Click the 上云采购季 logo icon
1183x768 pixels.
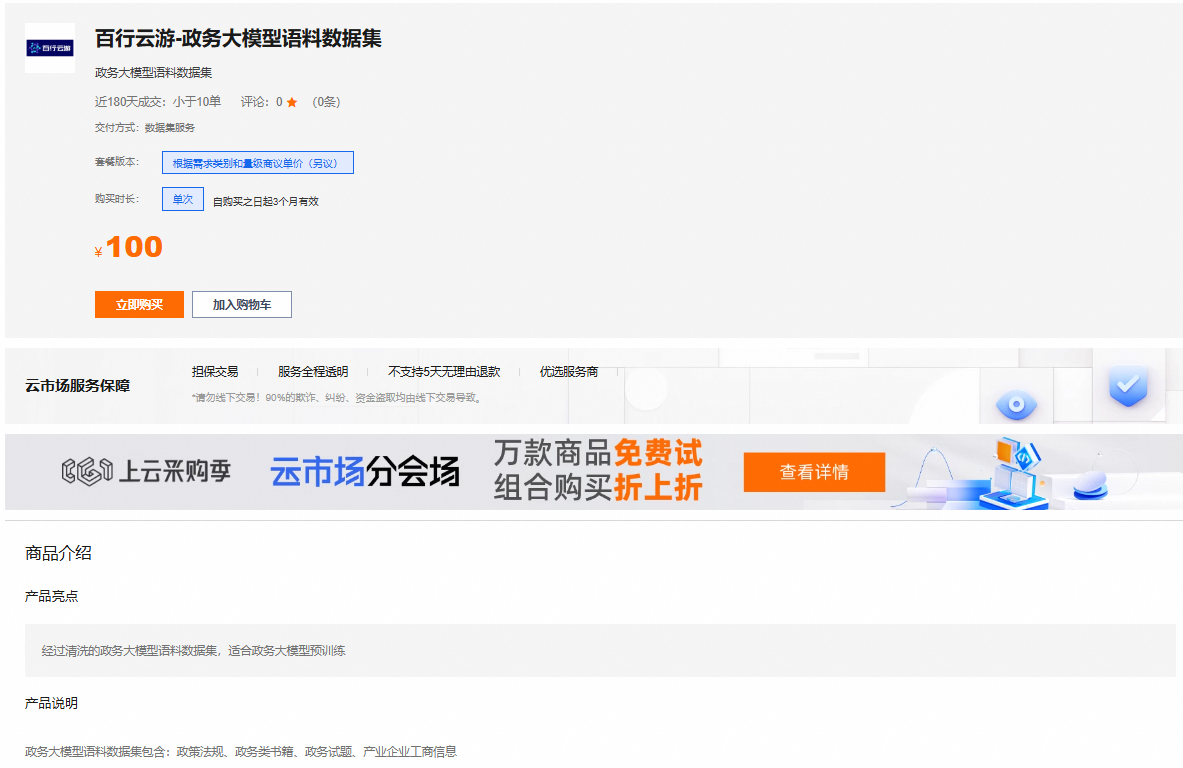pyautogui.click(x=87, y=472)
